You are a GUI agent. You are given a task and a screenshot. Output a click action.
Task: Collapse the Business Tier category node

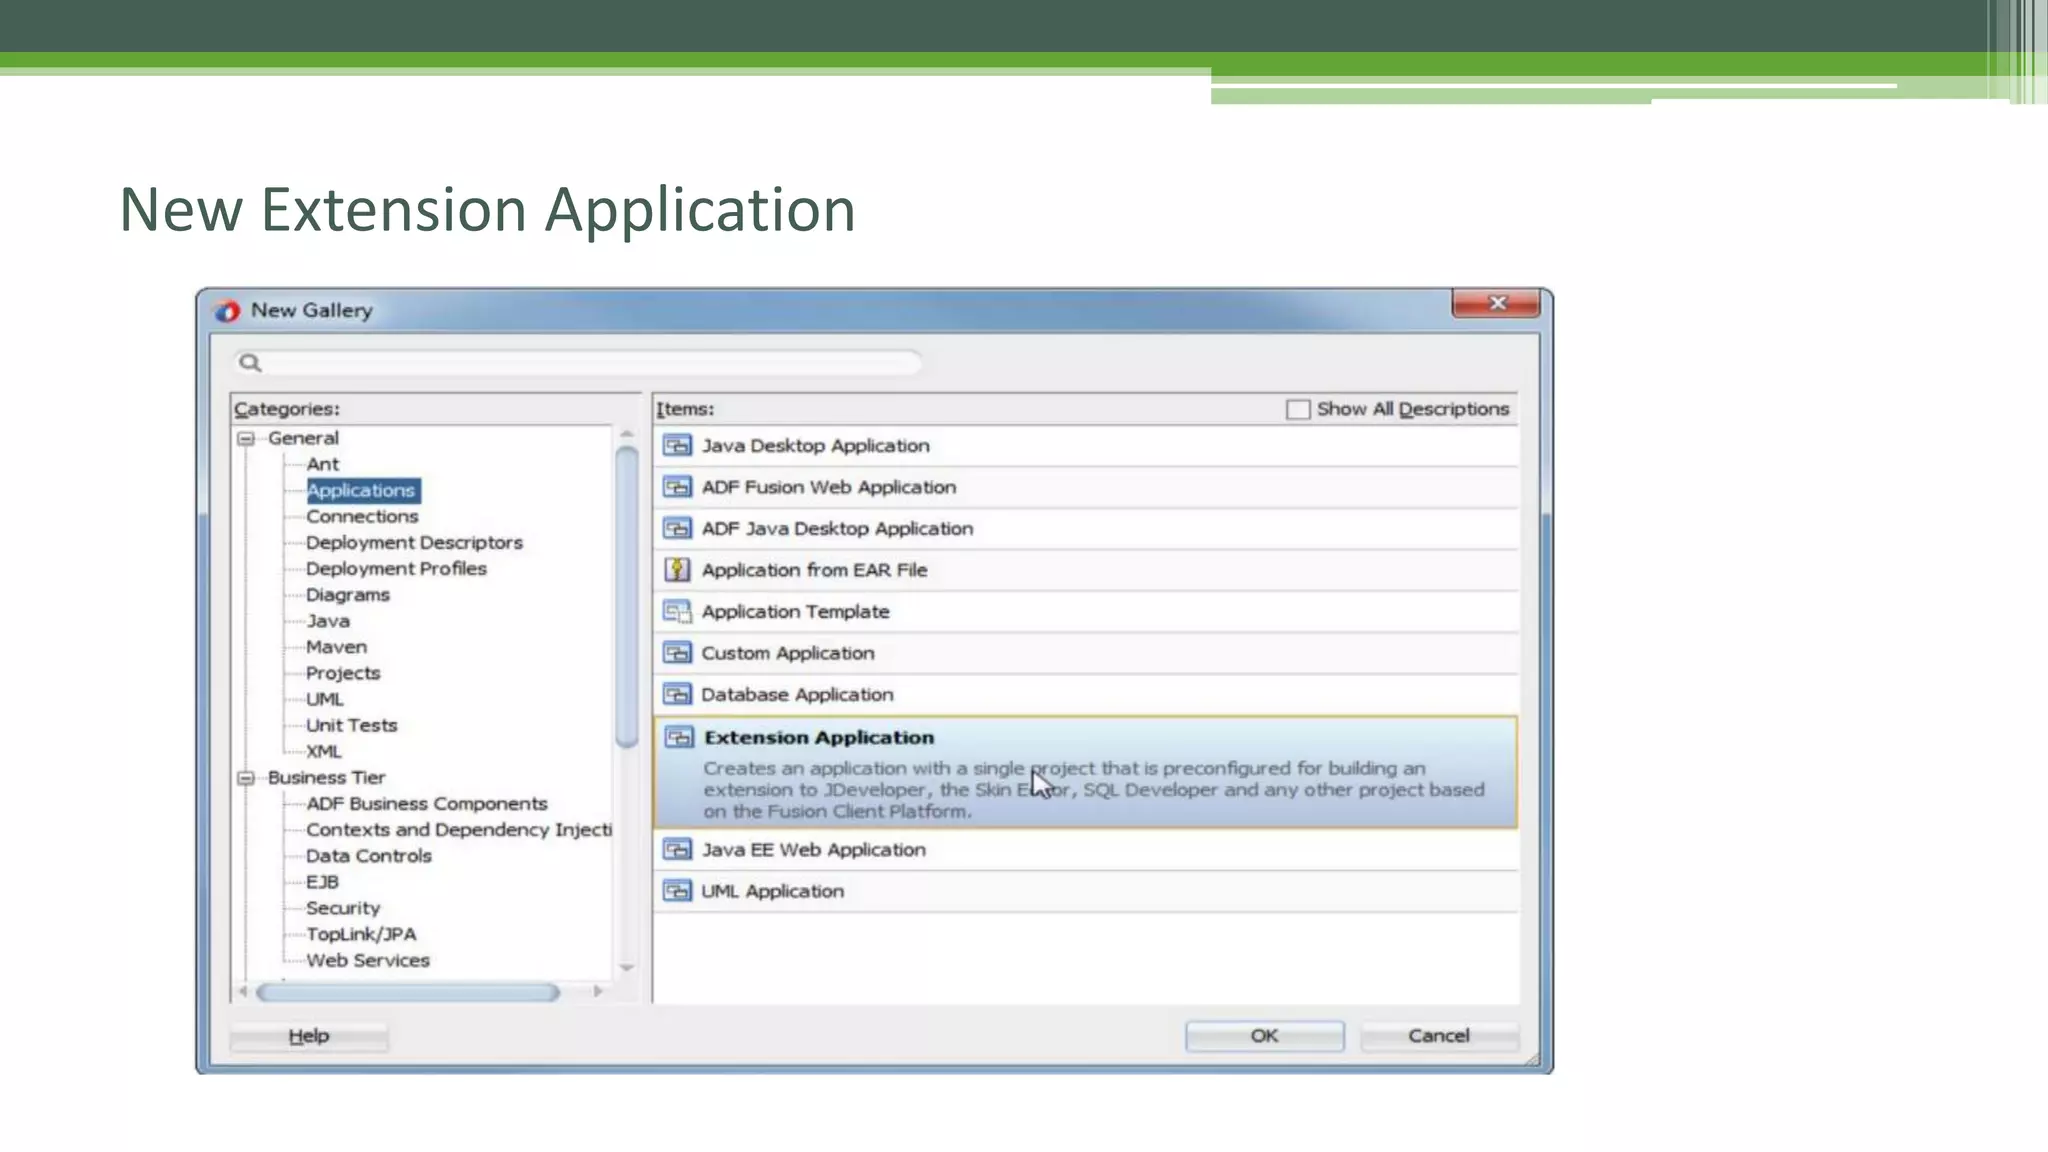pos(246,778)
